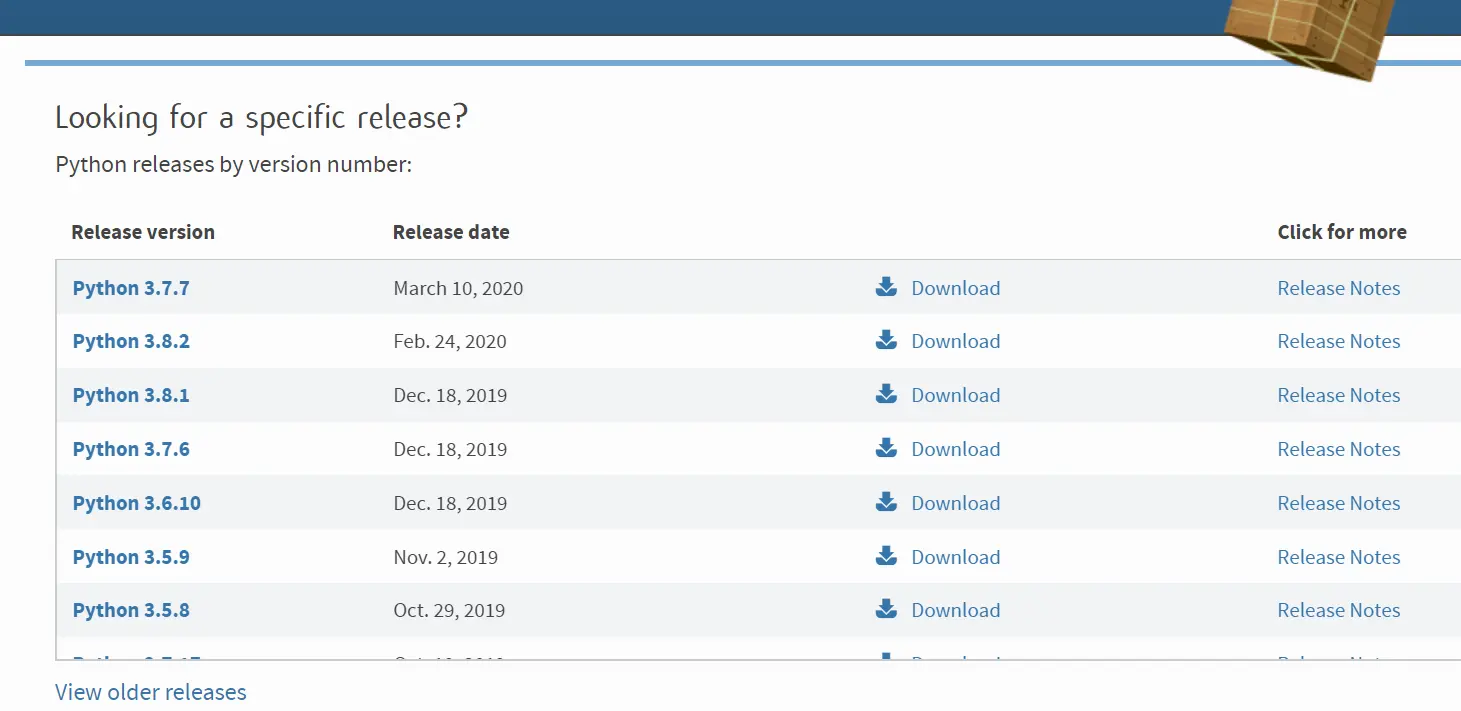Open Release Notes for Python 3.5.8
The width and height of the screenshot is (1461, 711).
(1338, 610)
